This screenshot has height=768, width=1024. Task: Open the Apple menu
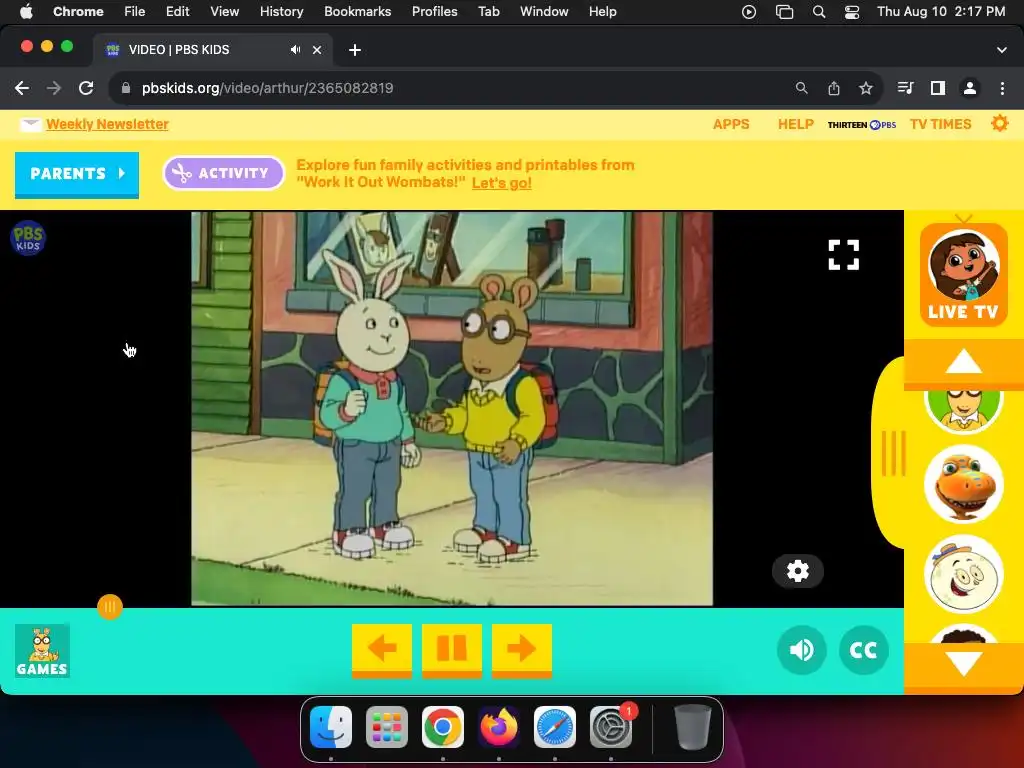(x=26, y=12)
